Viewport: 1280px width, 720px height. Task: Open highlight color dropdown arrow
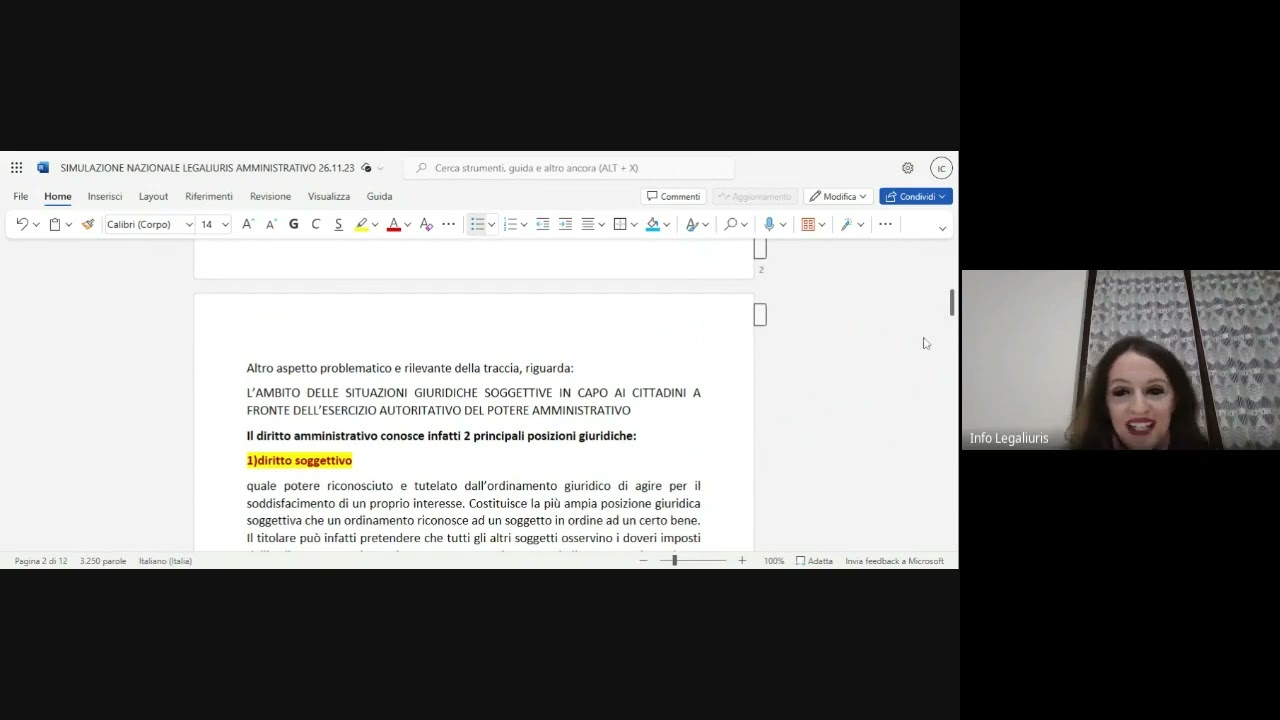[375, 224]
